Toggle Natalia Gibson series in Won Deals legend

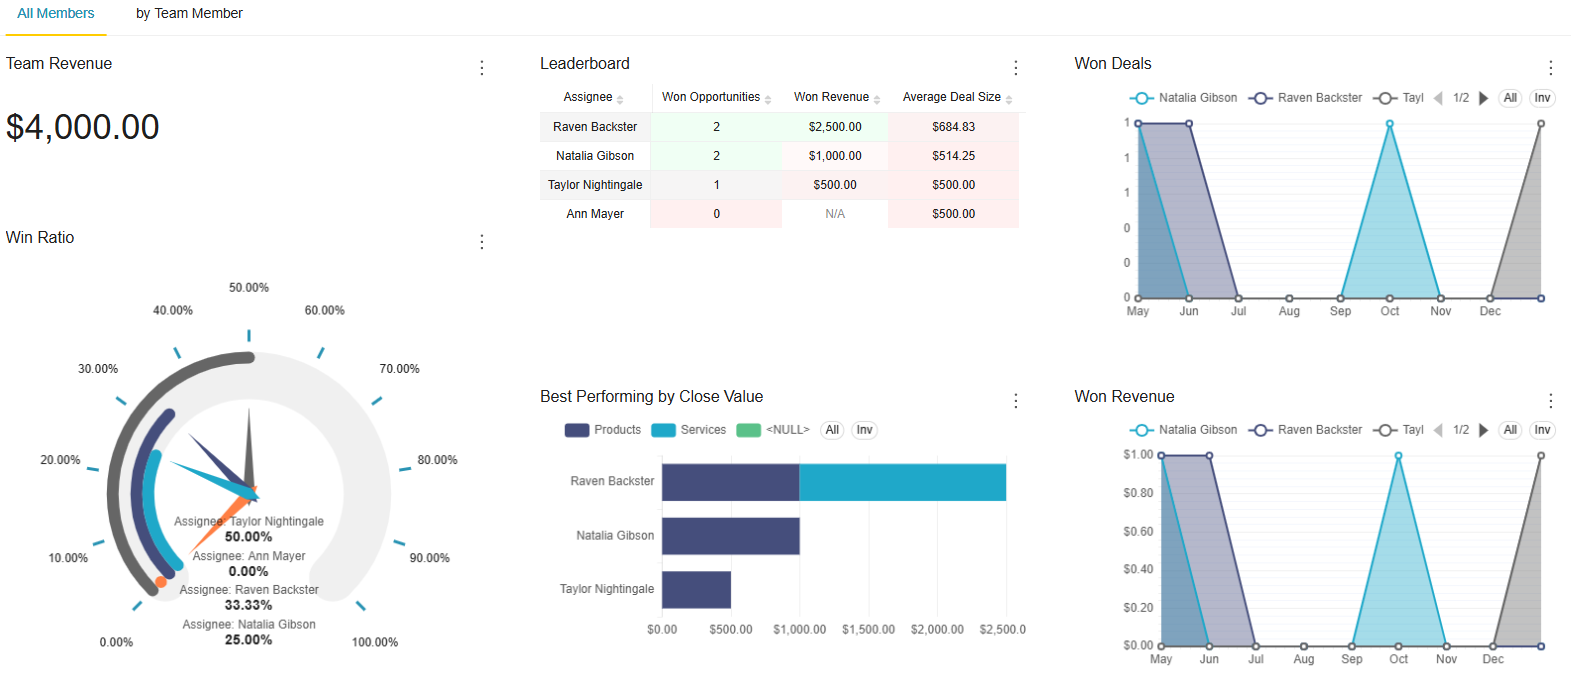click(x=1184, y=98)
